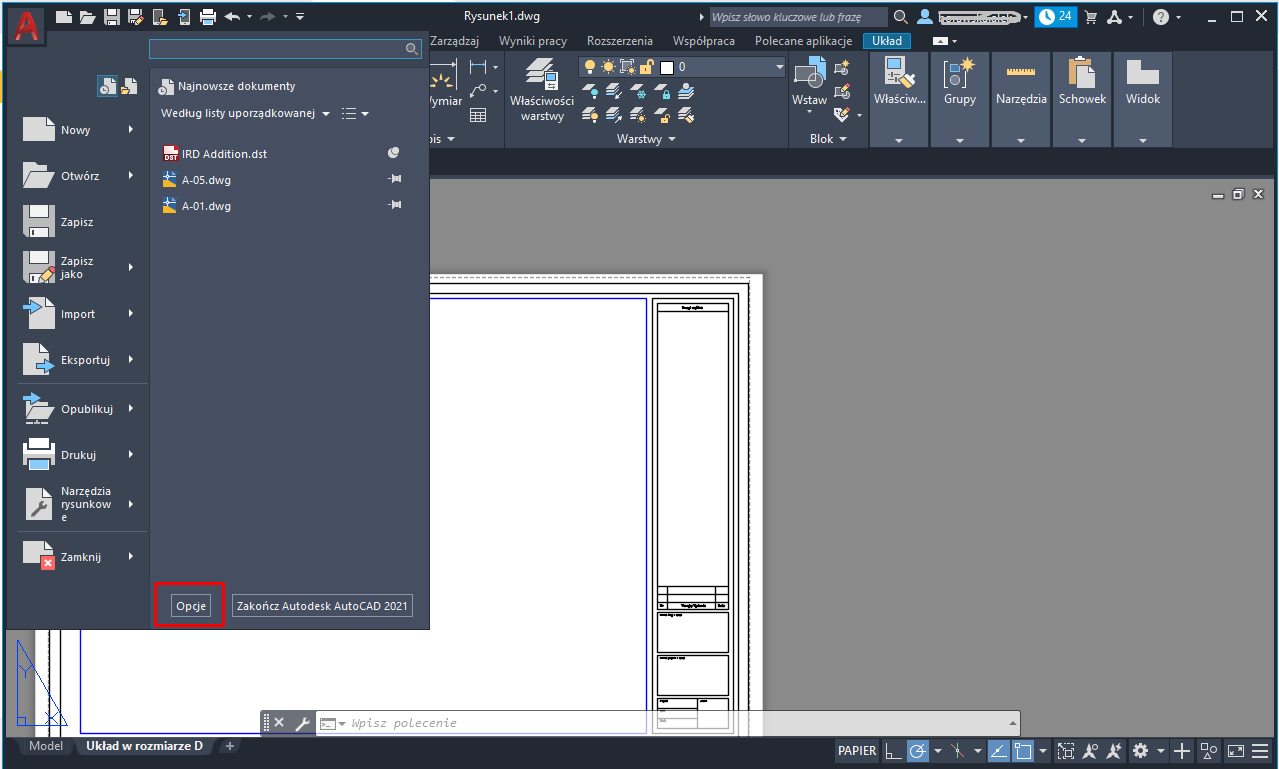Toggle the layer freeze sun icon
The width and height of the screenshot is (1279, 769).
[608, 67]
